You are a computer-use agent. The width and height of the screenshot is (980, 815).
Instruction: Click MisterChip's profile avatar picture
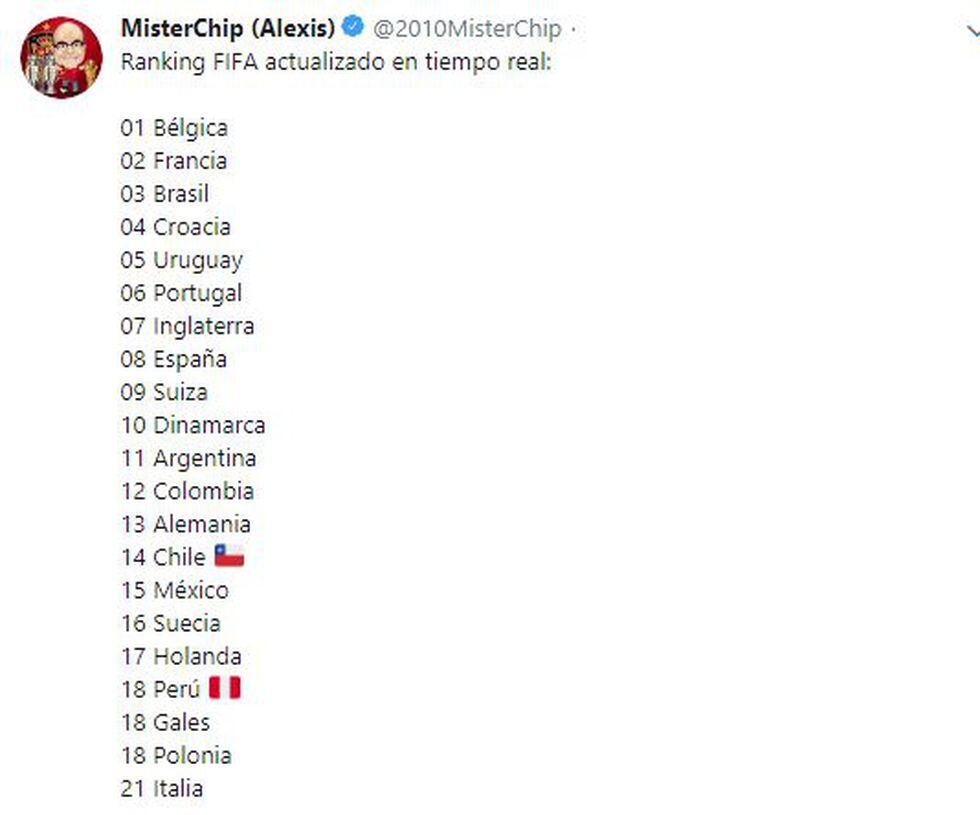[61, 57]
